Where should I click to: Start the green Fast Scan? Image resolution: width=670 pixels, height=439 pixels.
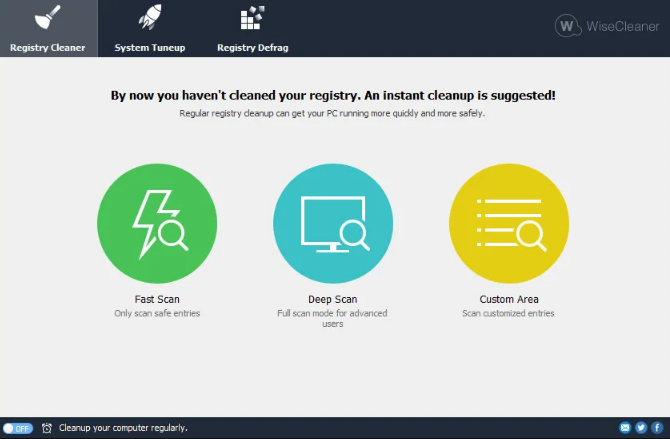(x=157, y=224)
